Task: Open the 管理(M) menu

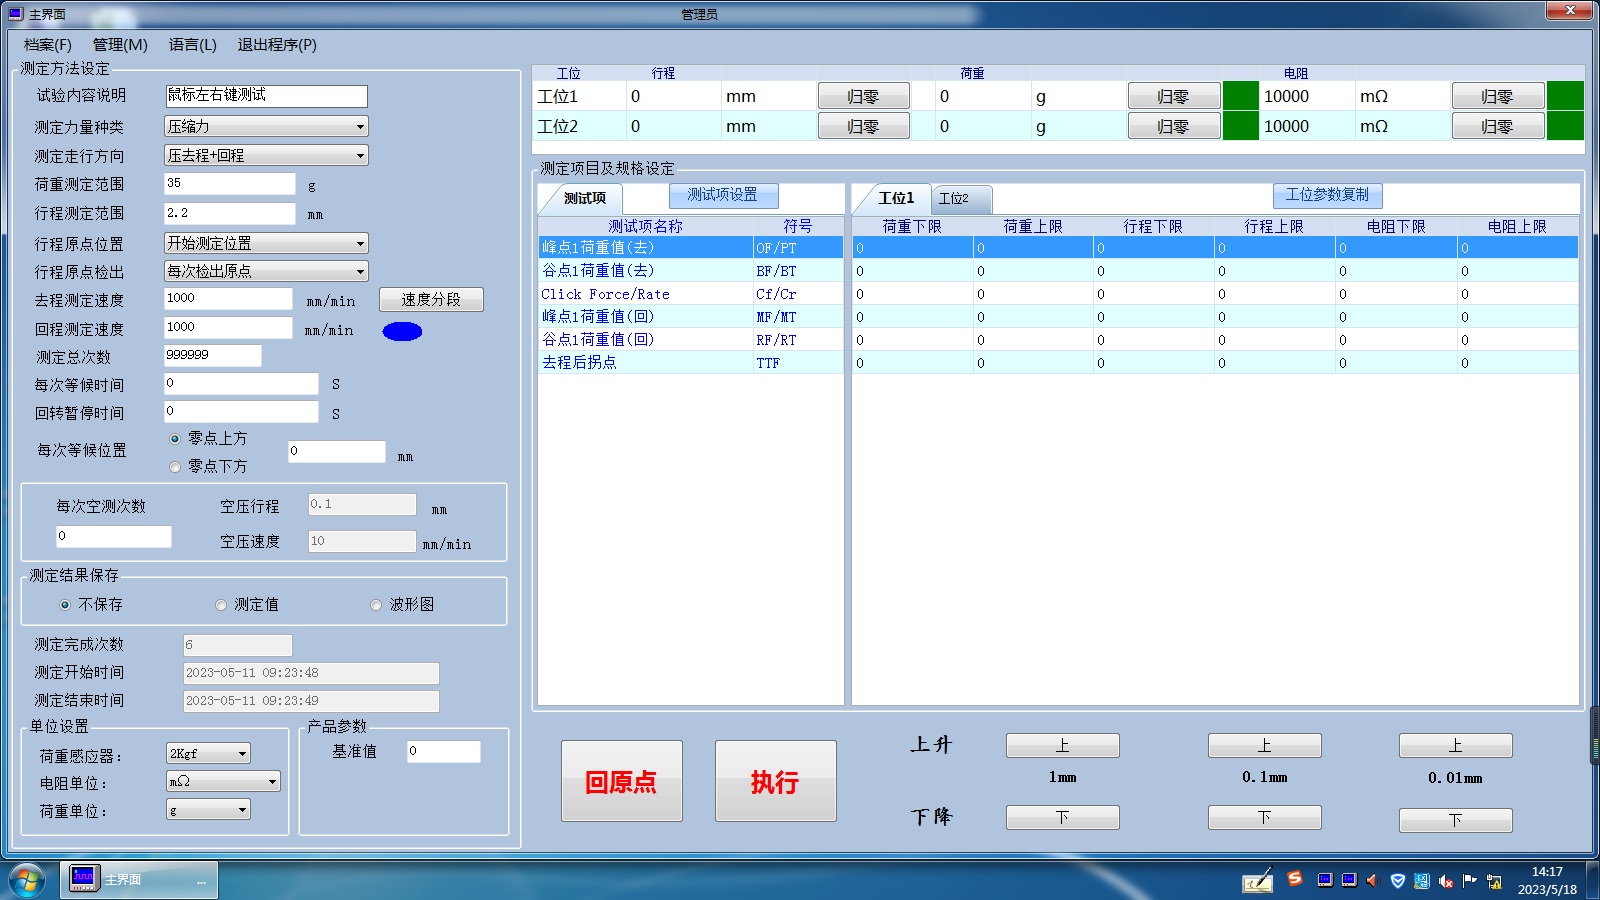Action: tap(120, 45)
